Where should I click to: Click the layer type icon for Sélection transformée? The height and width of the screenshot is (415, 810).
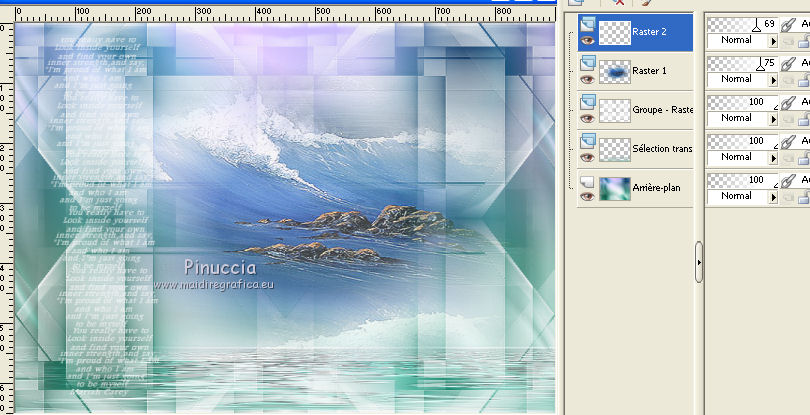(x=587, y=141)
